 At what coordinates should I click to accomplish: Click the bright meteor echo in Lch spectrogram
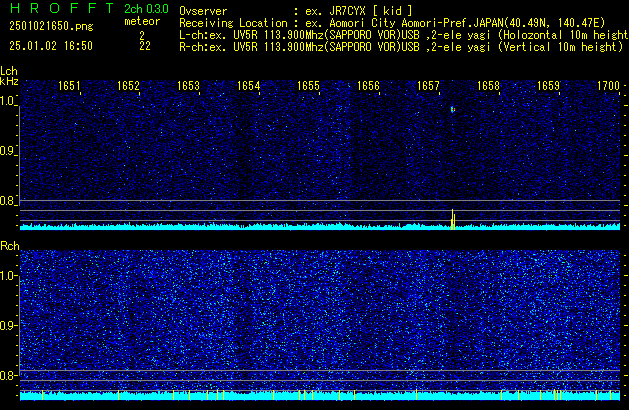click(x=453, y=109)
